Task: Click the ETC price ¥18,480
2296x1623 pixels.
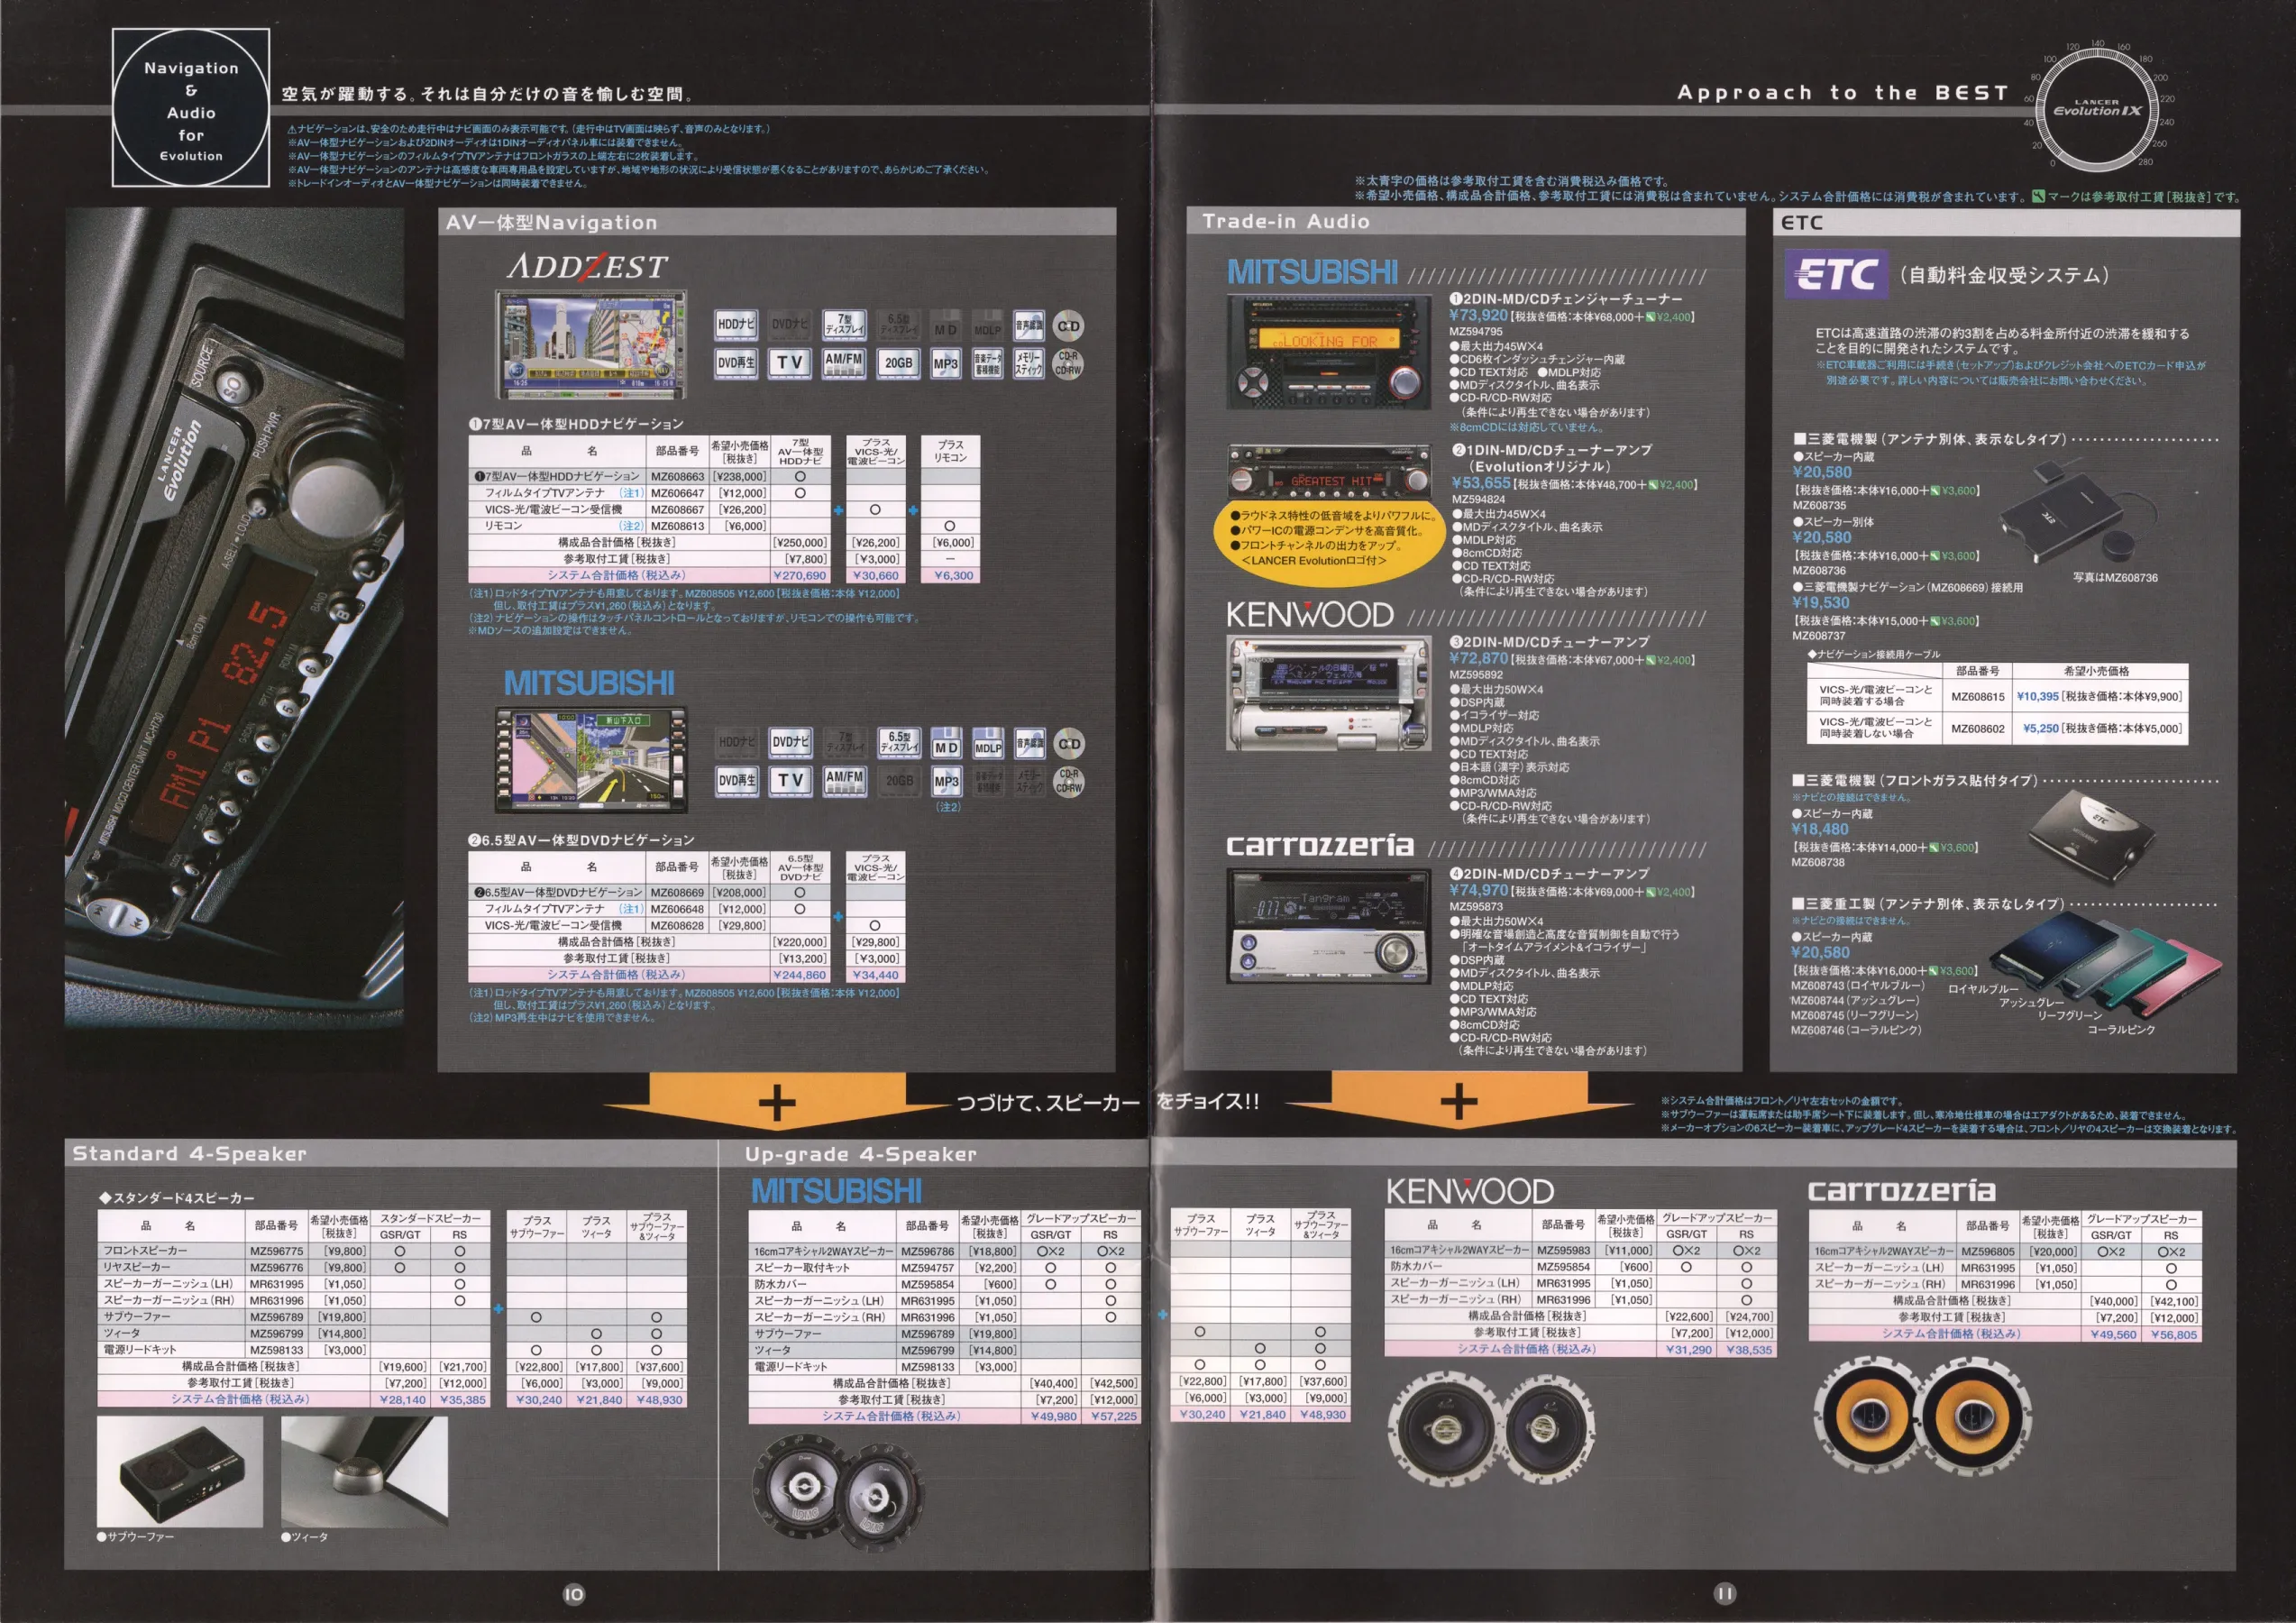Action: click(x=1820, y=829)
